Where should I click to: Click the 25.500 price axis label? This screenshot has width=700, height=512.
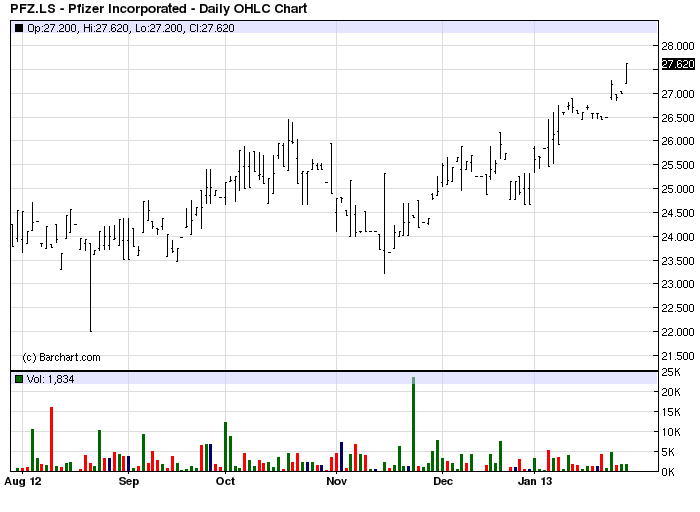pos(678,165)
